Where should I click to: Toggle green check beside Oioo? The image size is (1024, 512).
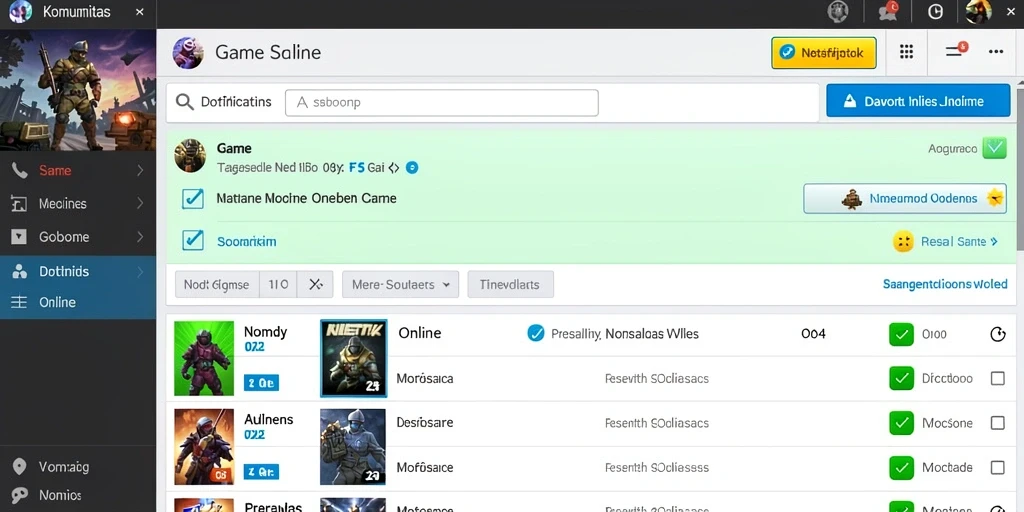[901, 334]
